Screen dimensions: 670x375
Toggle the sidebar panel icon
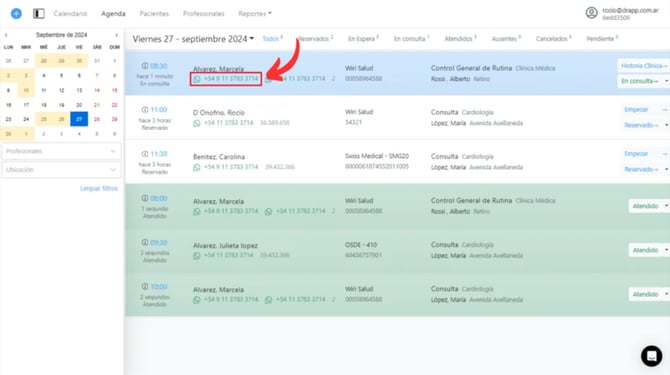point(39,14)
